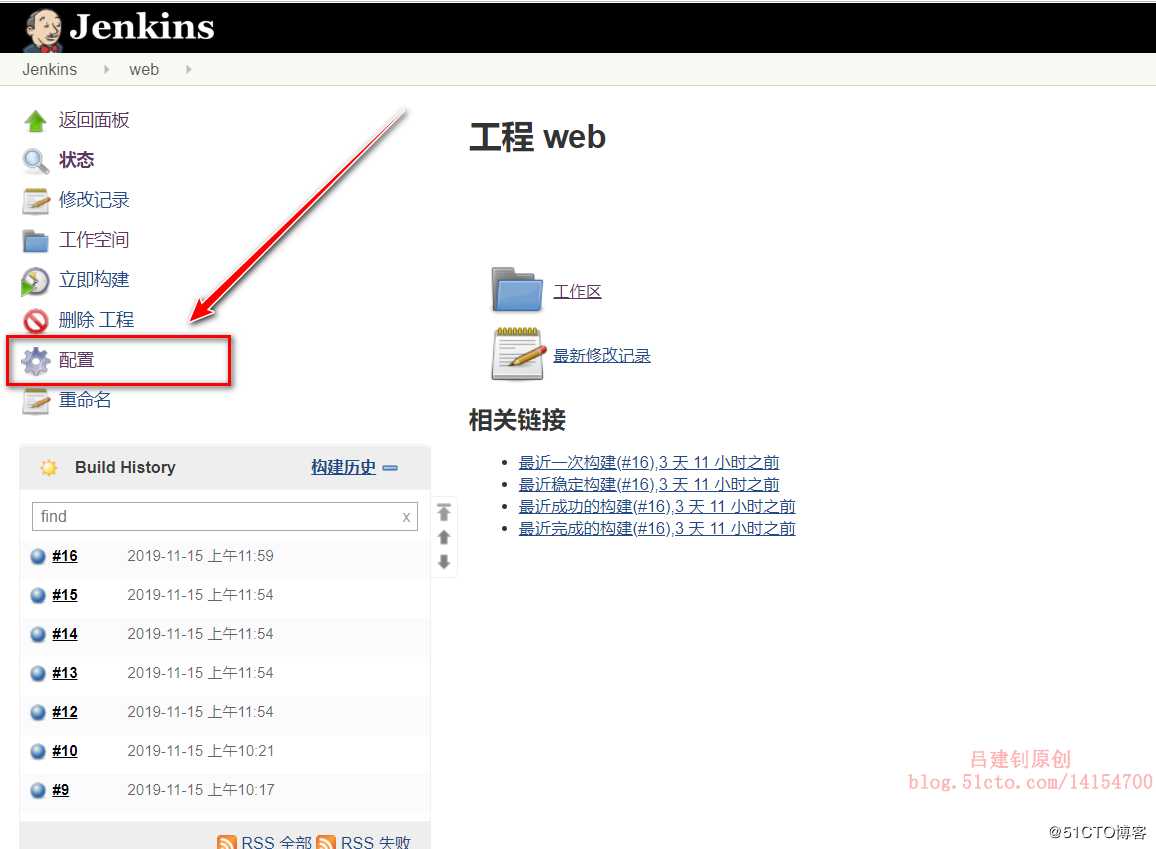Open build #9 link

[60, 791]
